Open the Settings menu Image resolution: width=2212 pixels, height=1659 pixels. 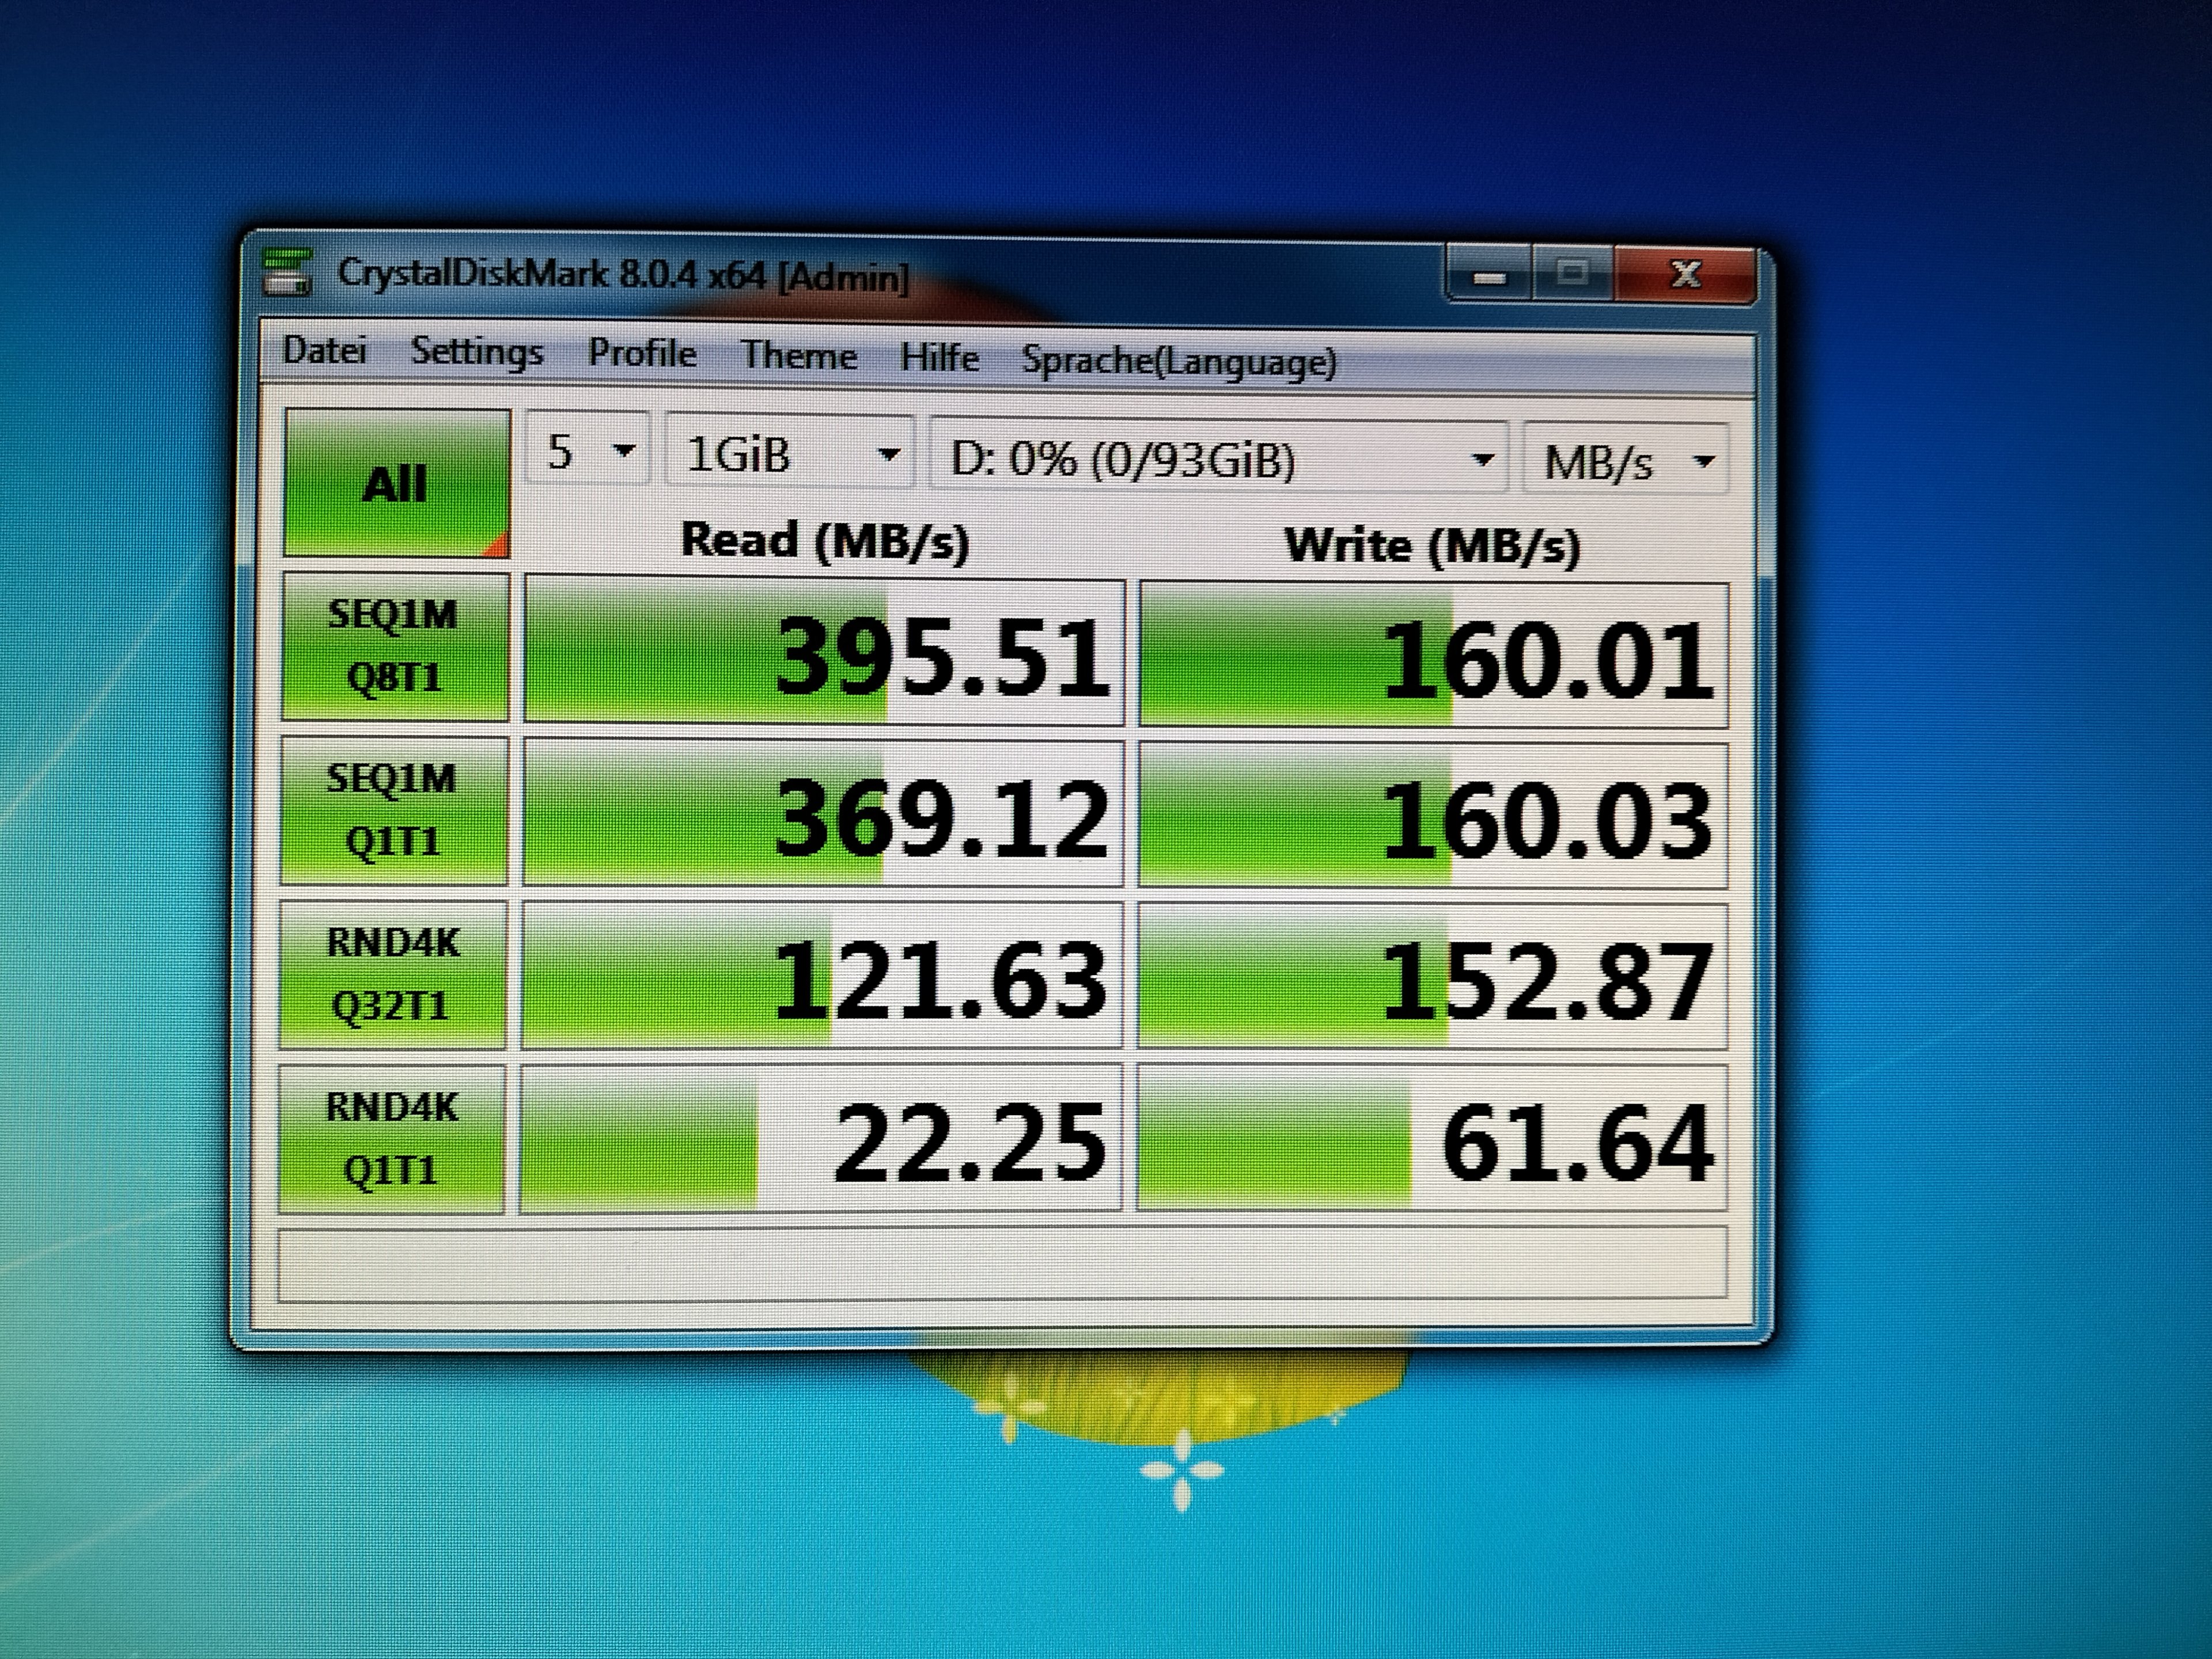point(477,352)
